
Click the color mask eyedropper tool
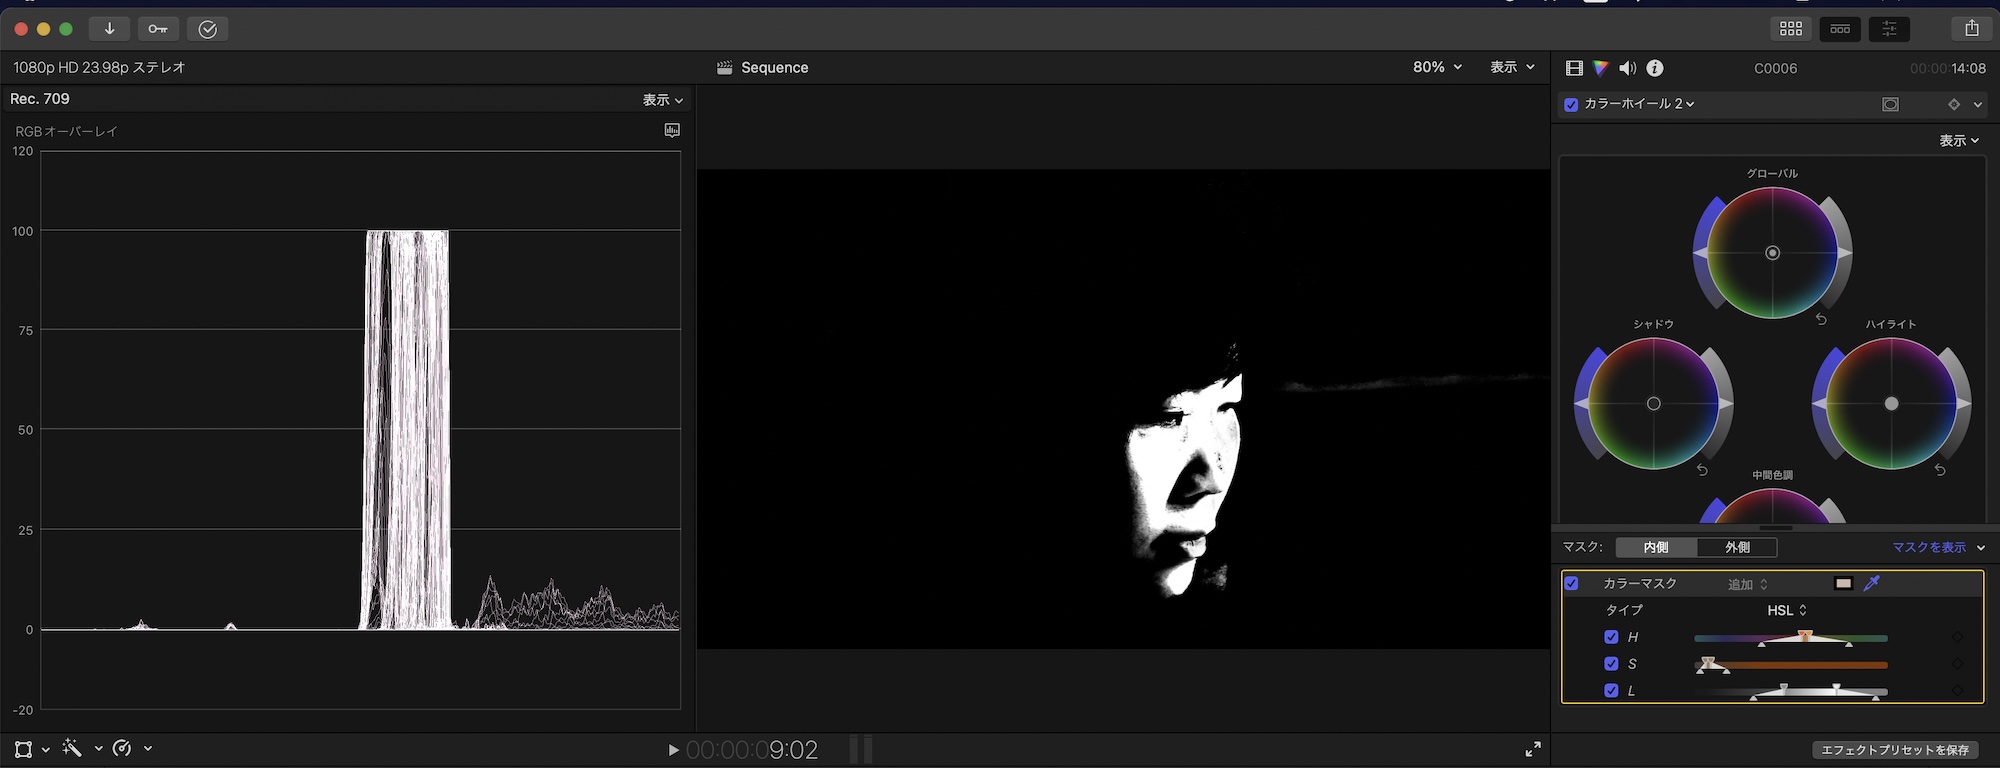tap(1871, 583)
